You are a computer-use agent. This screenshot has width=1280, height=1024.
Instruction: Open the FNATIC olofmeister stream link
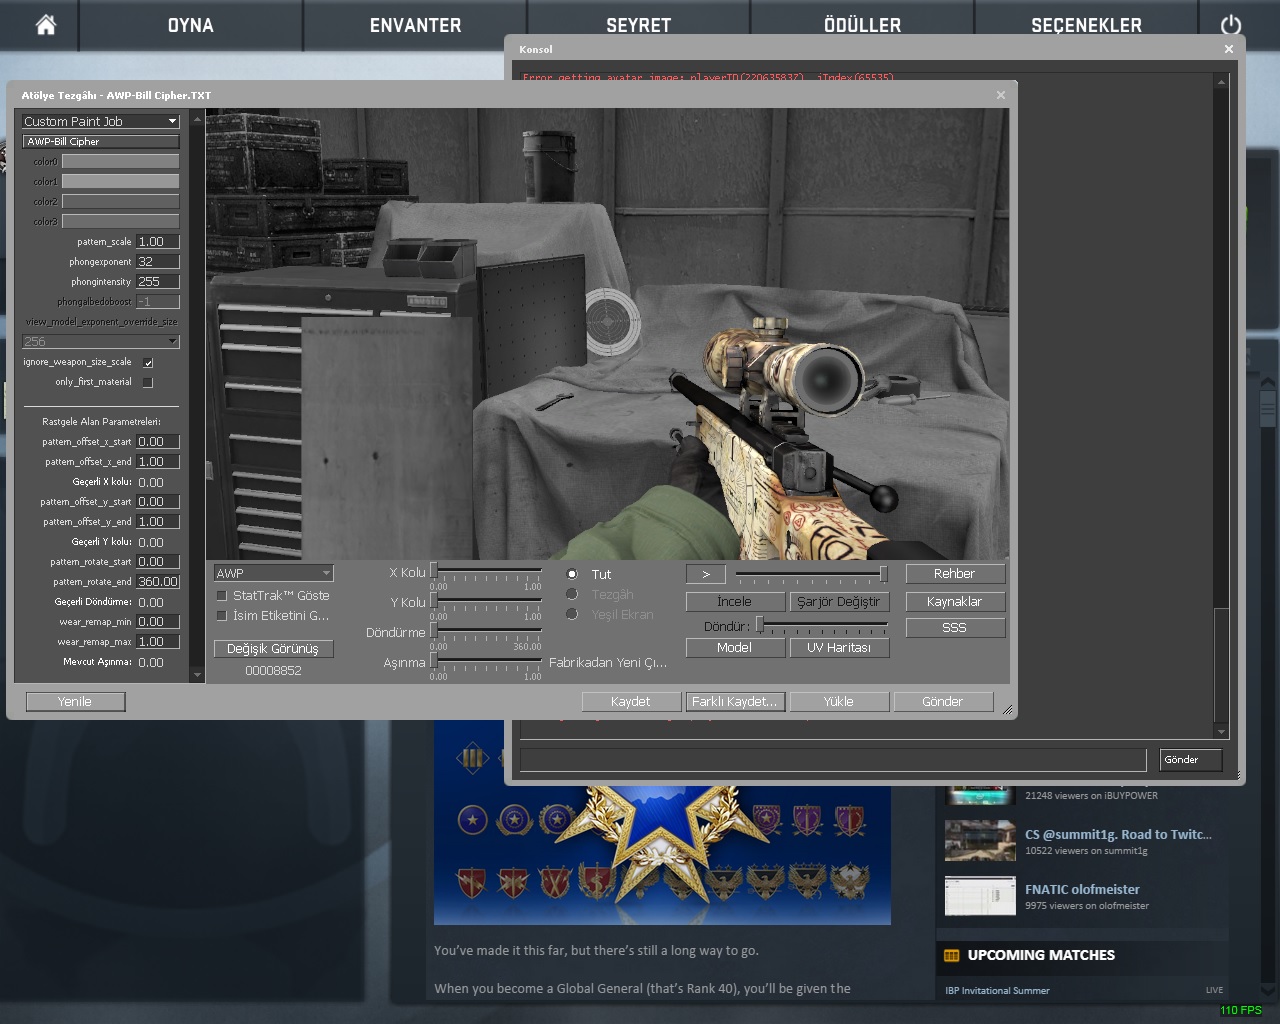pos(1082,889)
